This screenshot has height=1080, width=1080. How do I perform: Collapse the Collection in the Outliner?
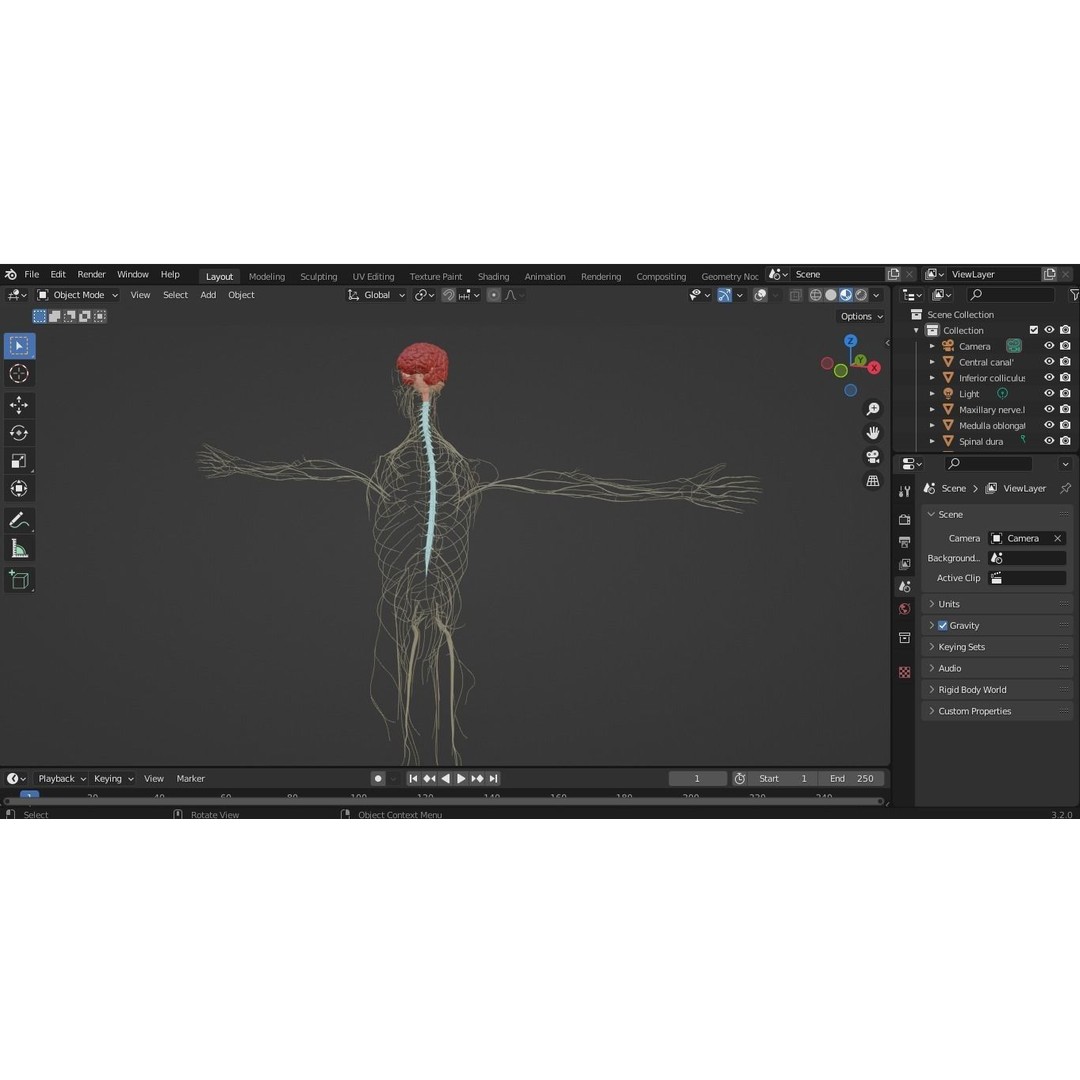915,330
